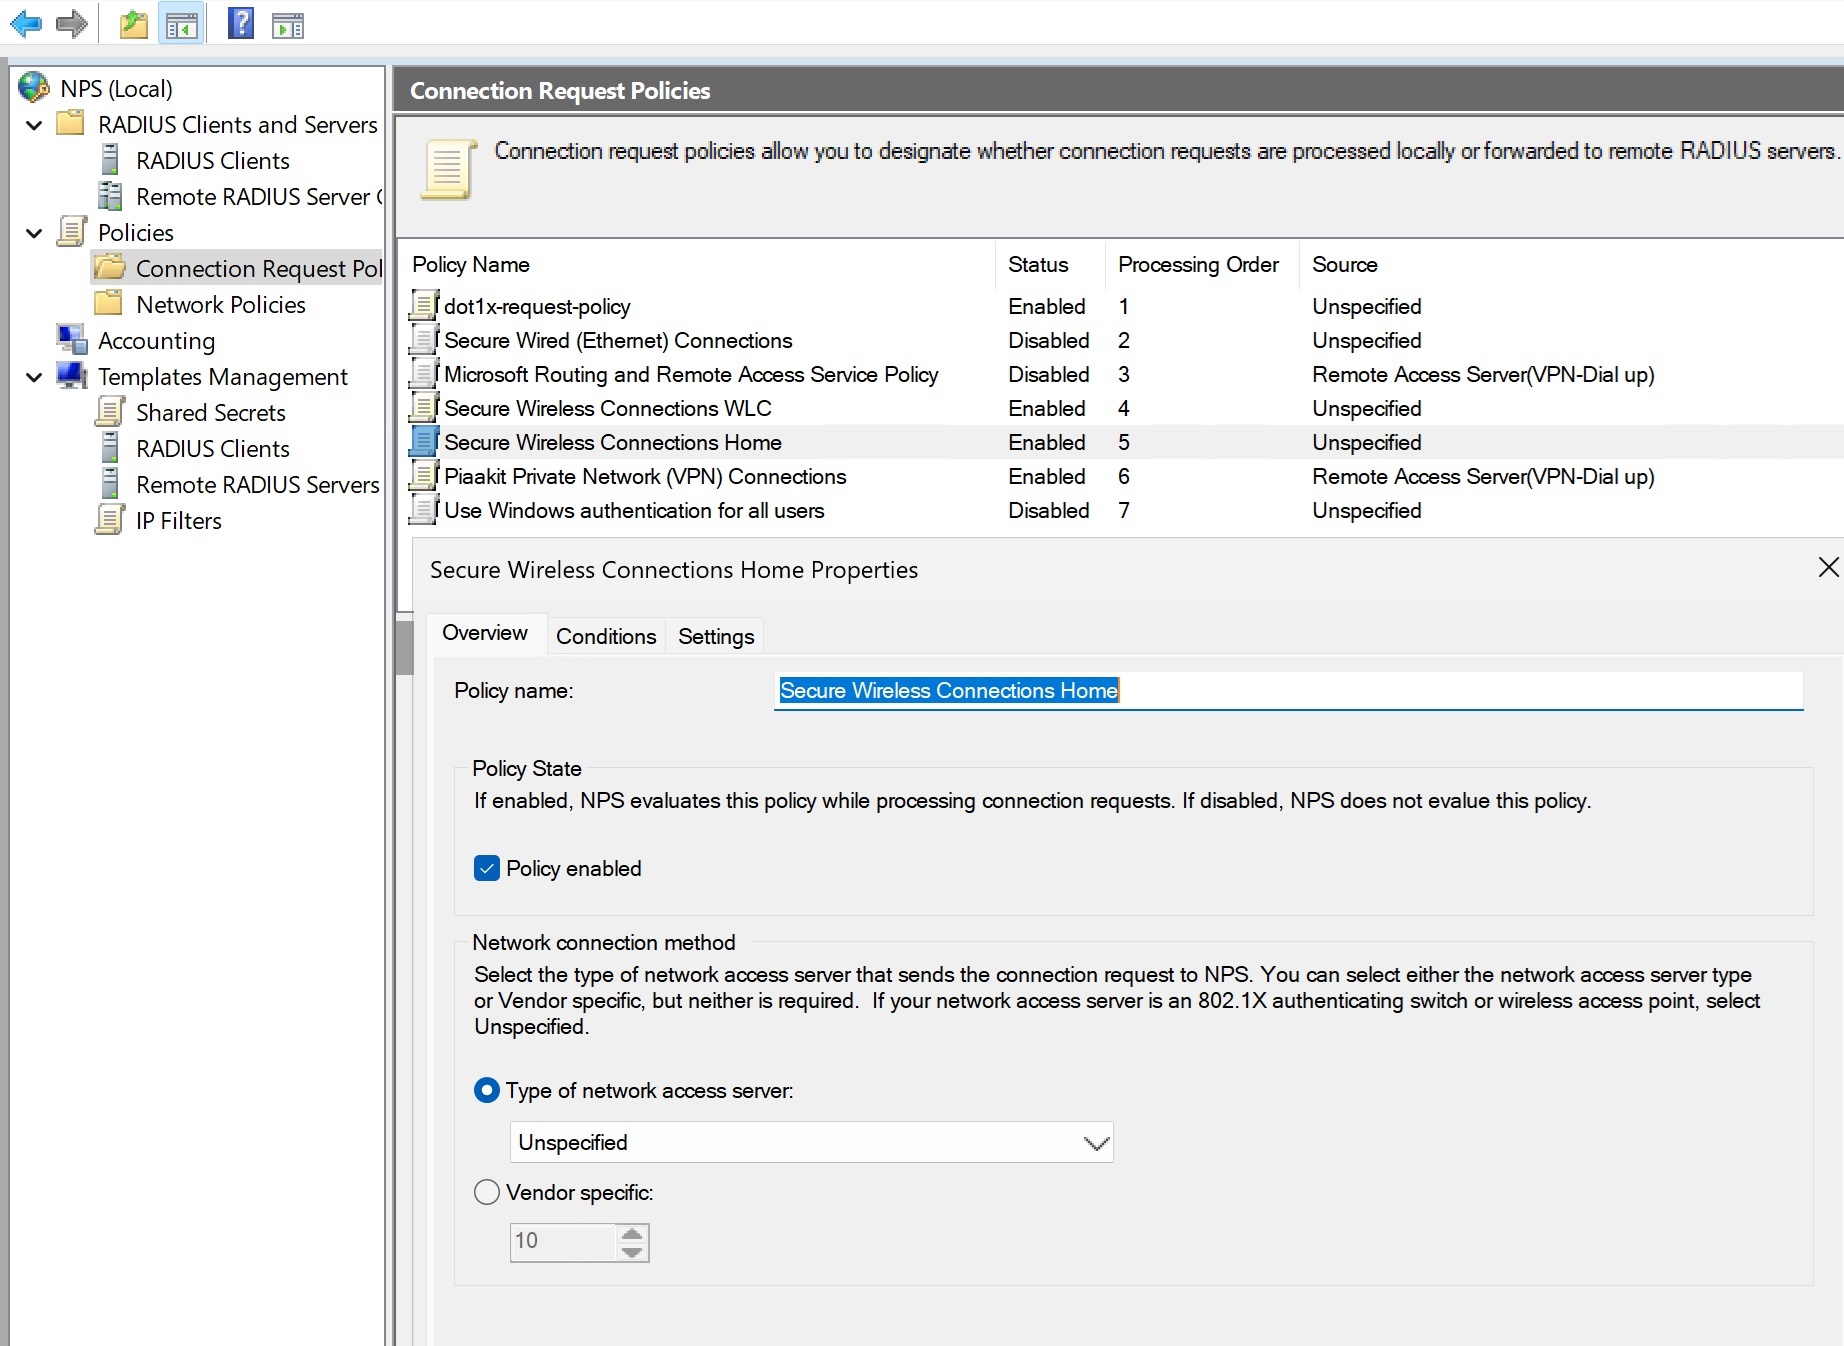Toggle the Show/Hide Console Tree icon
1844x1346 pixels.
[182, 24]
